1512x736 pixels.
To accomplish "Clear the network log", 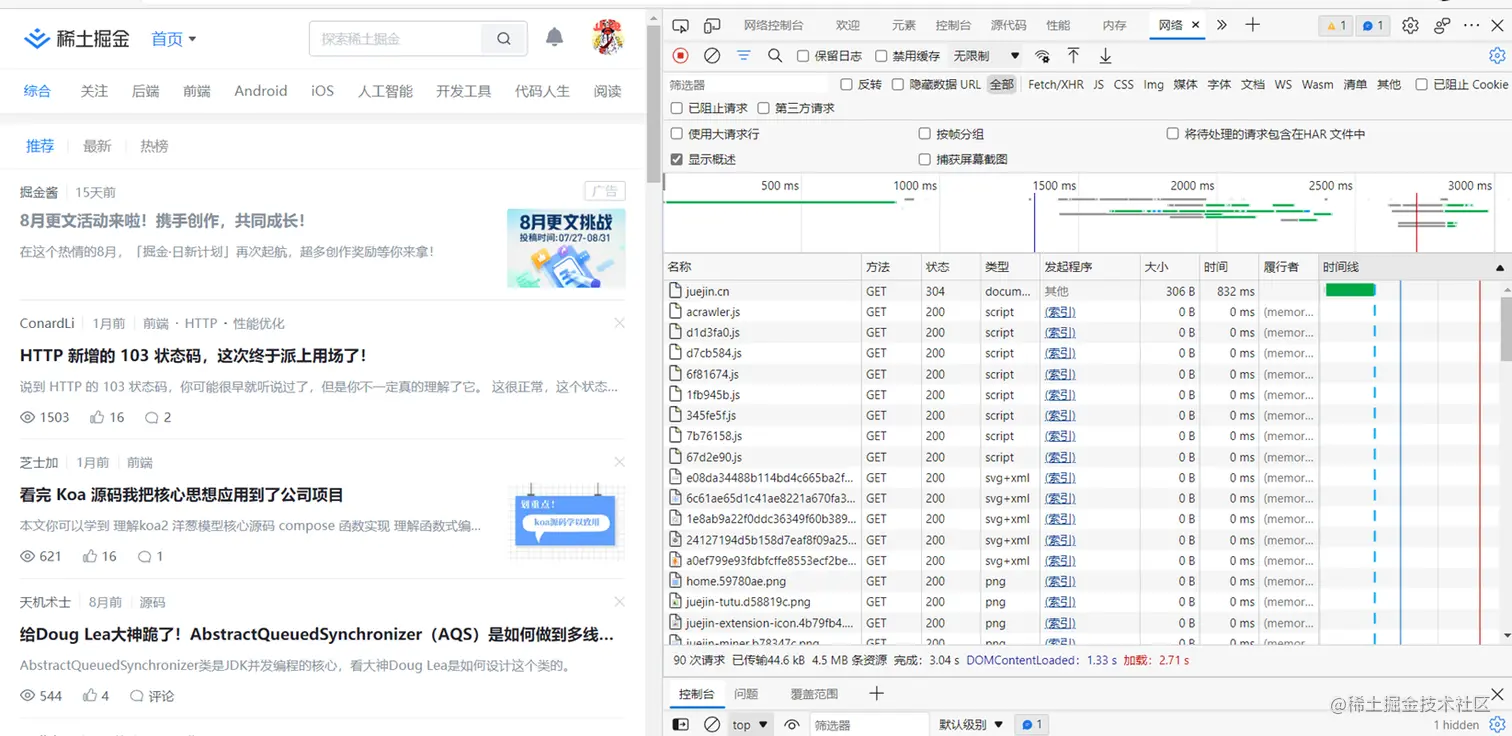I will coord(712,56).
